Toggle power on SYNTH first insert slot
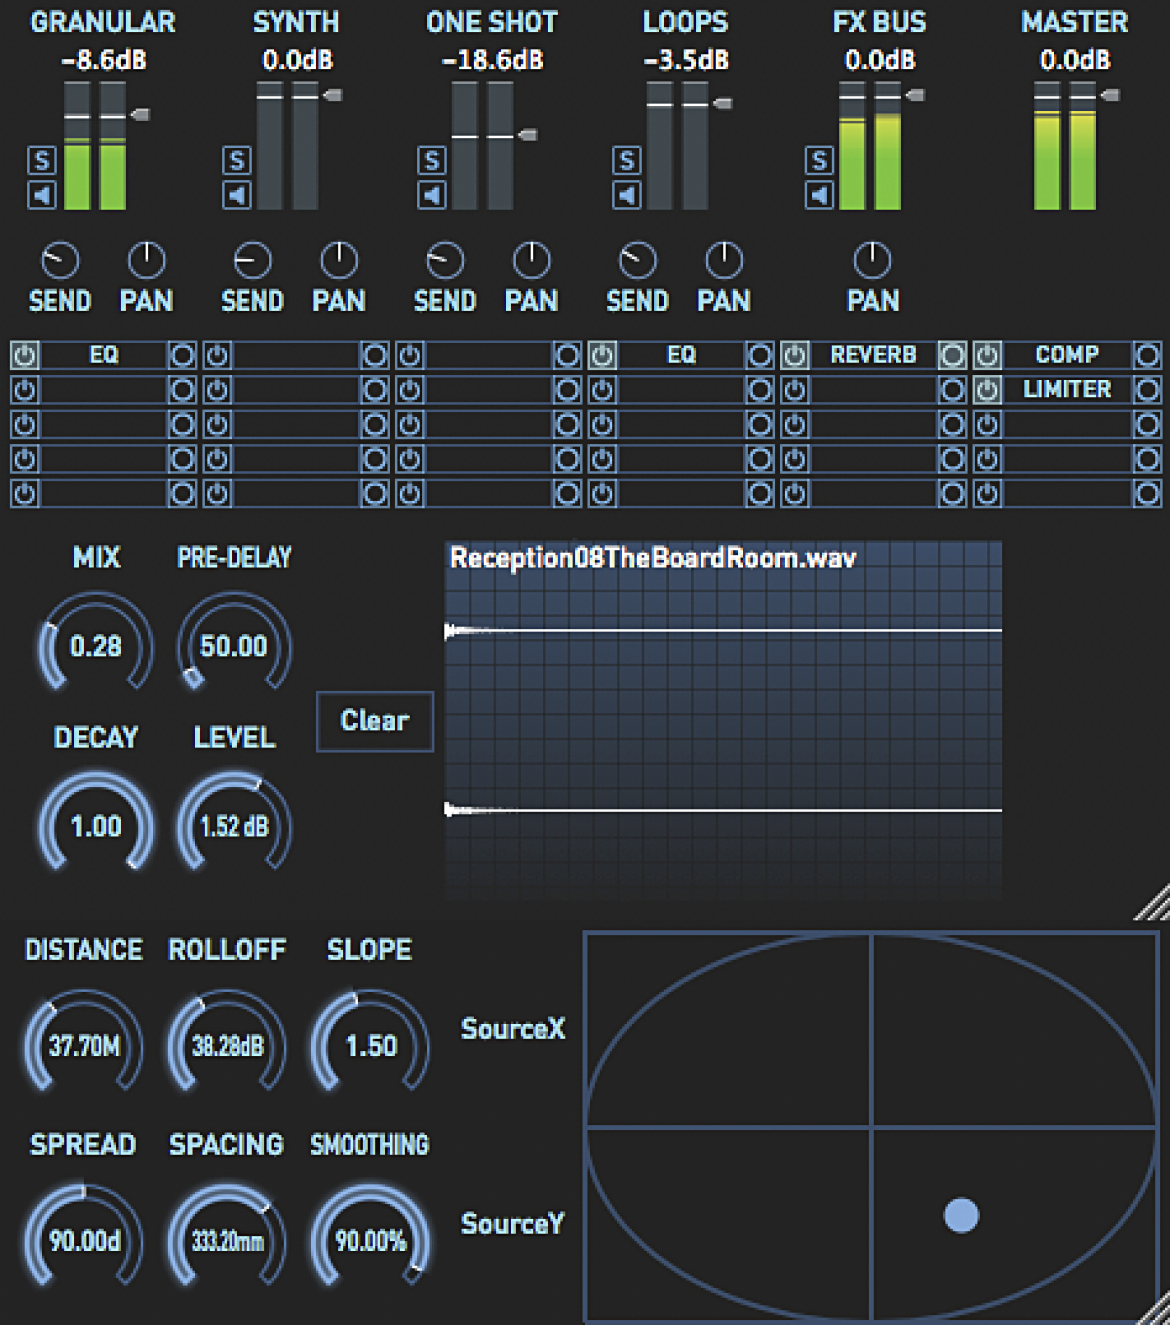1170x1325 pixels. click(x=217, y=355)
